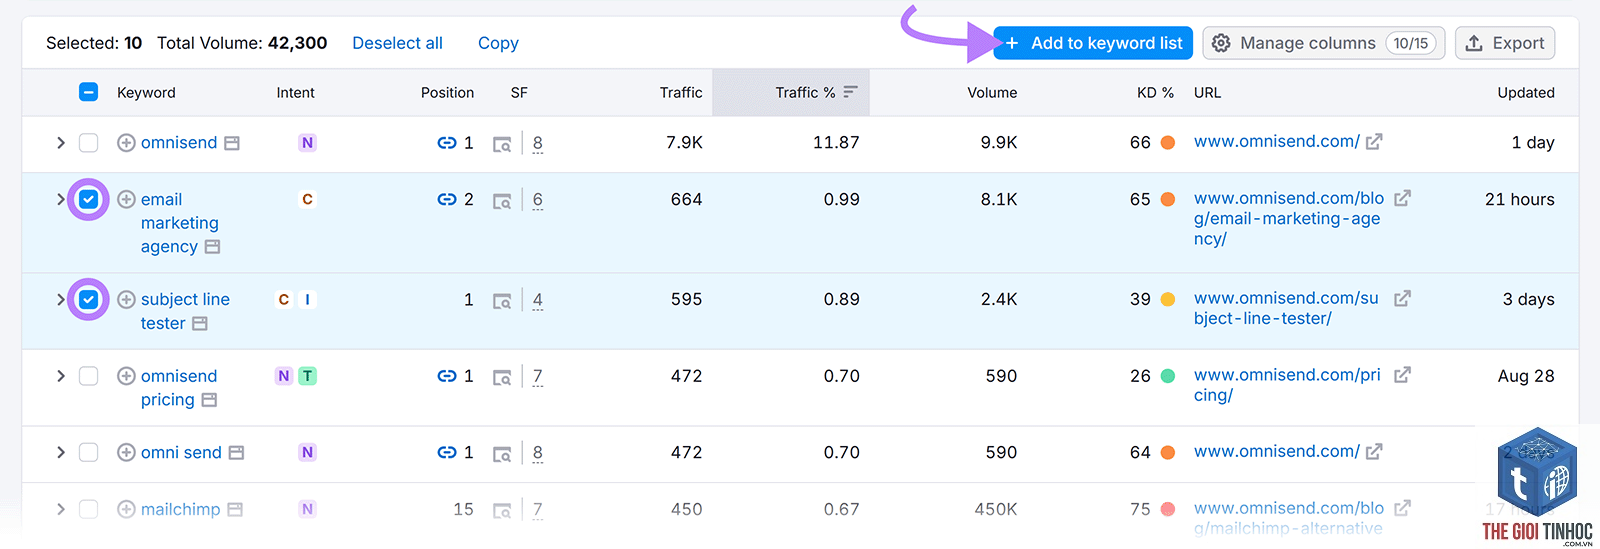1600x549 pixels.
Task: View SERP snapshot for omnisend pricing
Action: click(x=502, y=377)
